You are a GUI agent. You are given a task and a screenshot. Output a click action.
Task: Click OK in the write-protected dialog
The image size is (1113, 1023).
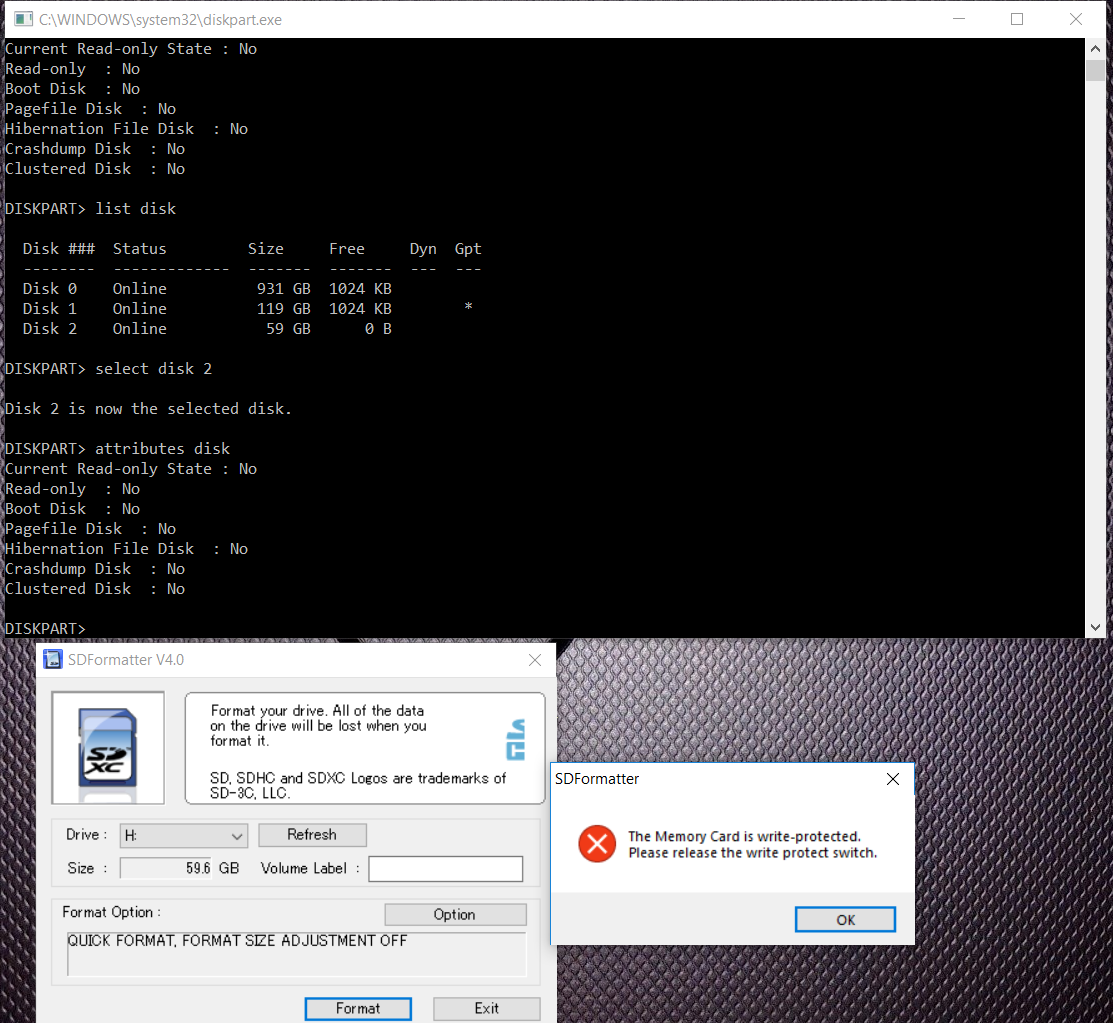pyautogui.click(x=845, y=919)
